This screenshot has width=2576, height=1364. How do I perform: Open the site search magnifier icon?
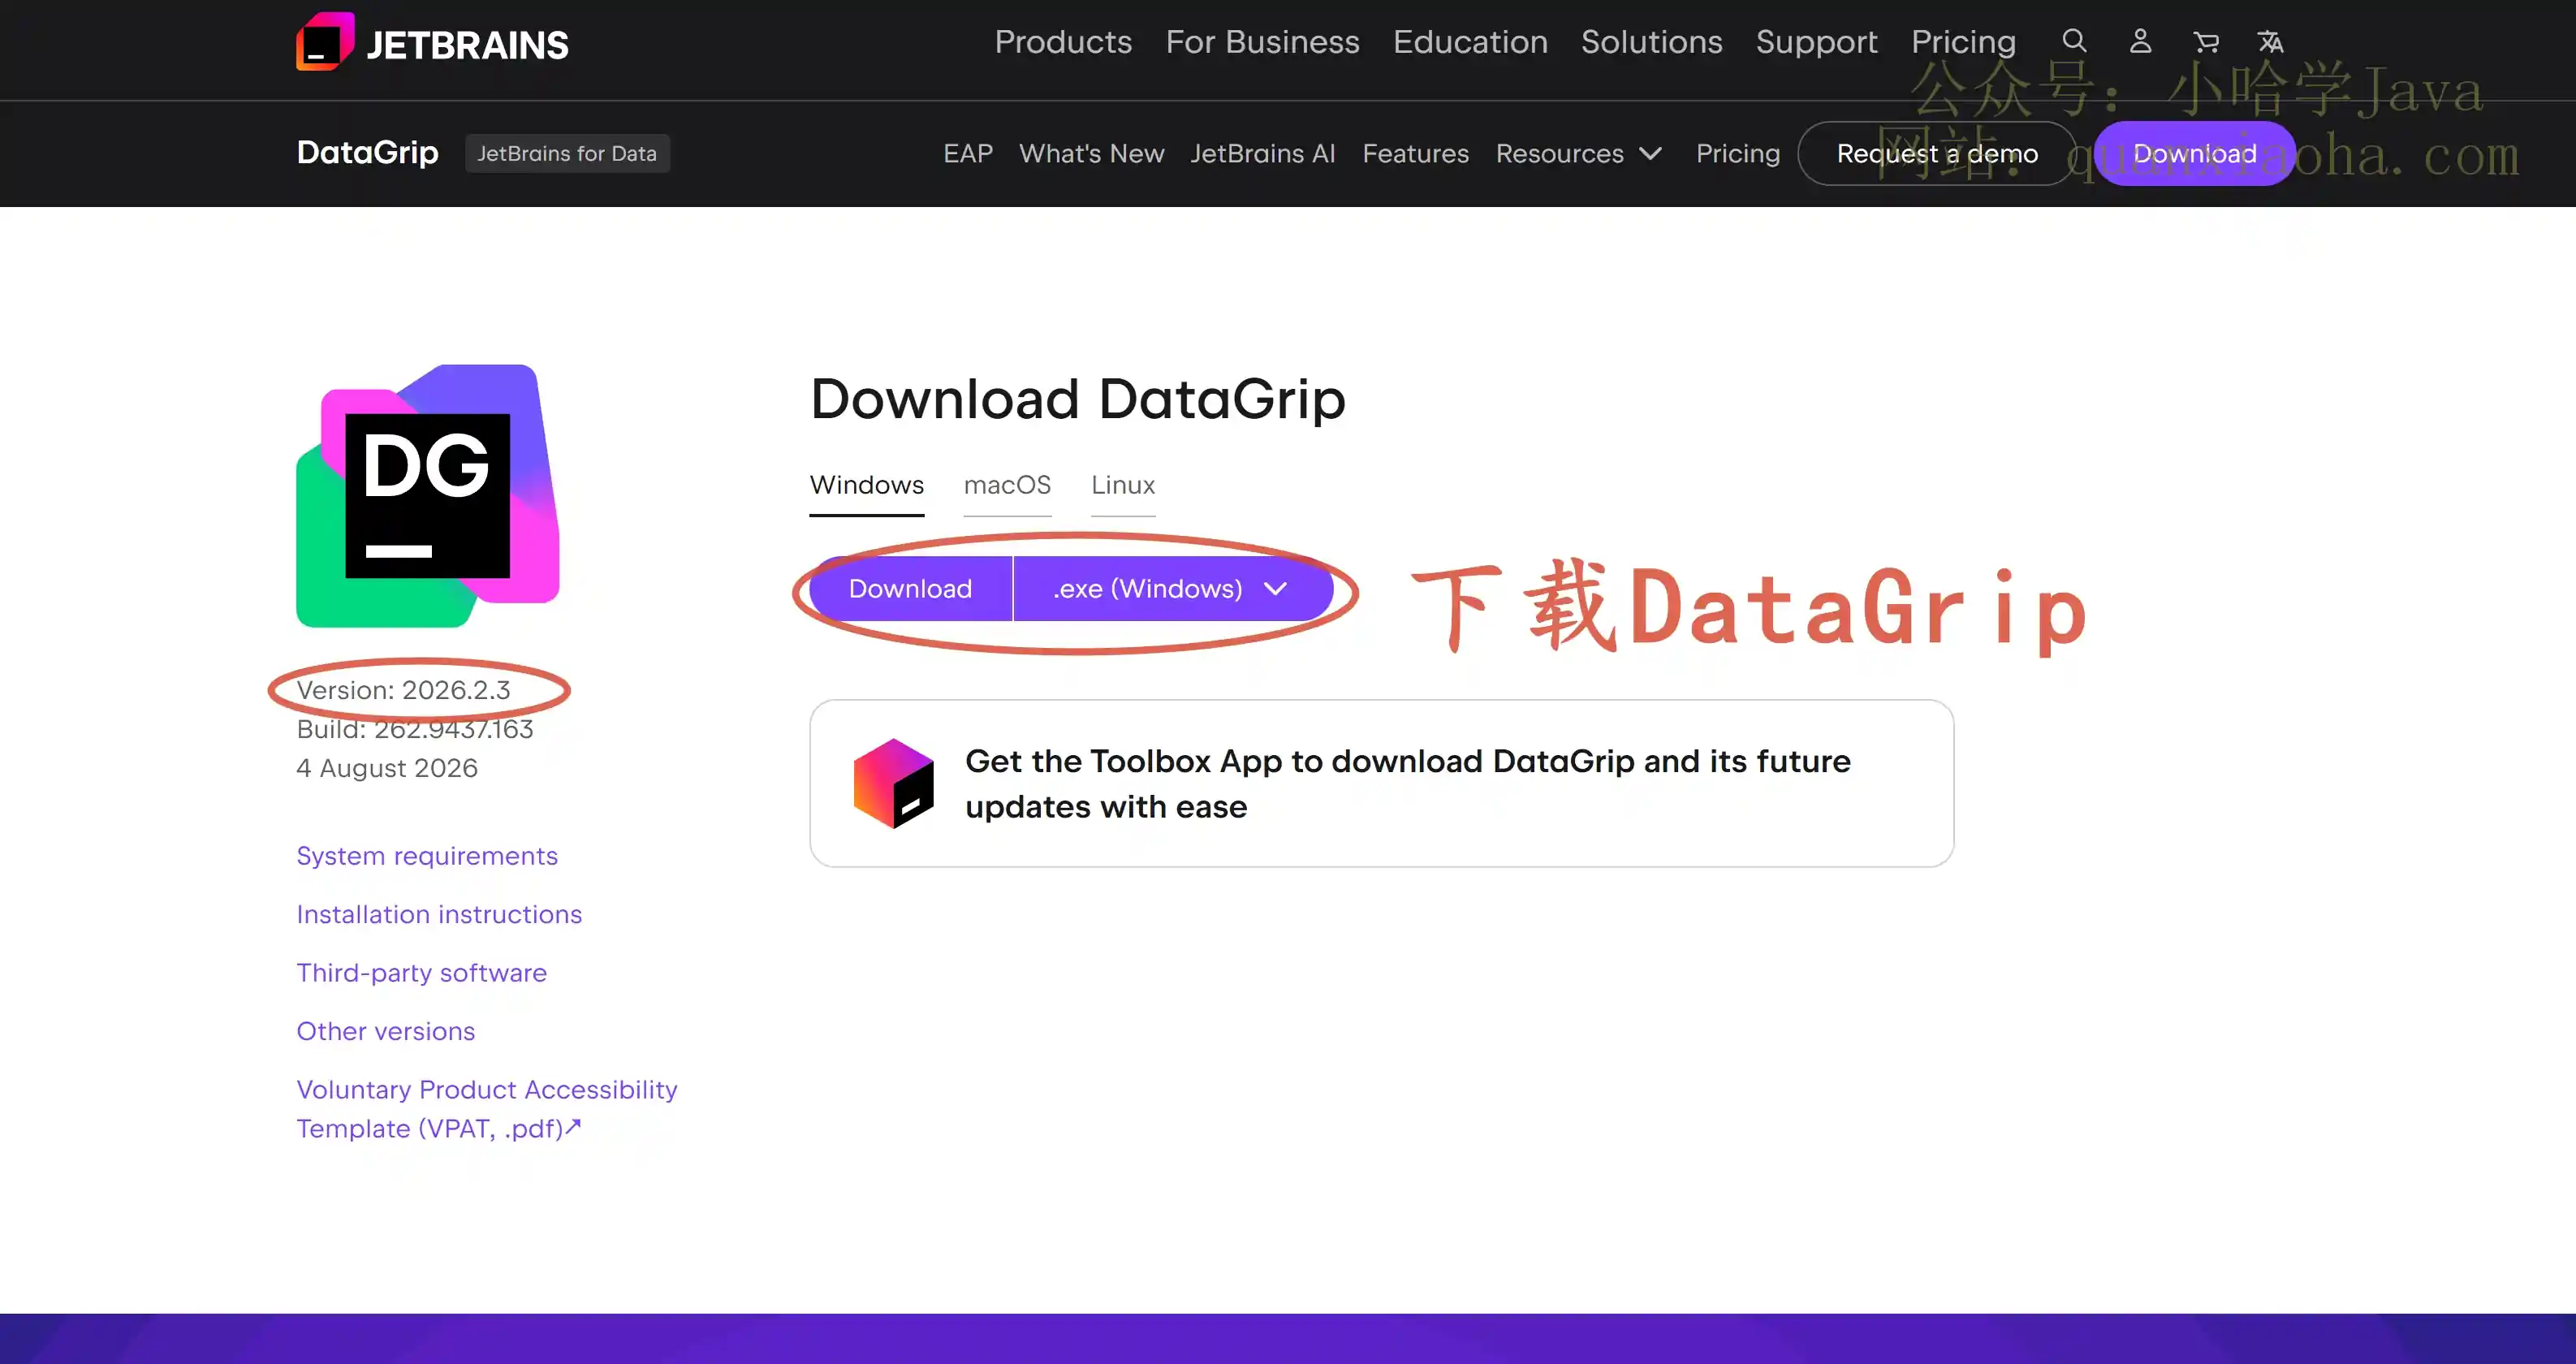[x=2074, y=41]
